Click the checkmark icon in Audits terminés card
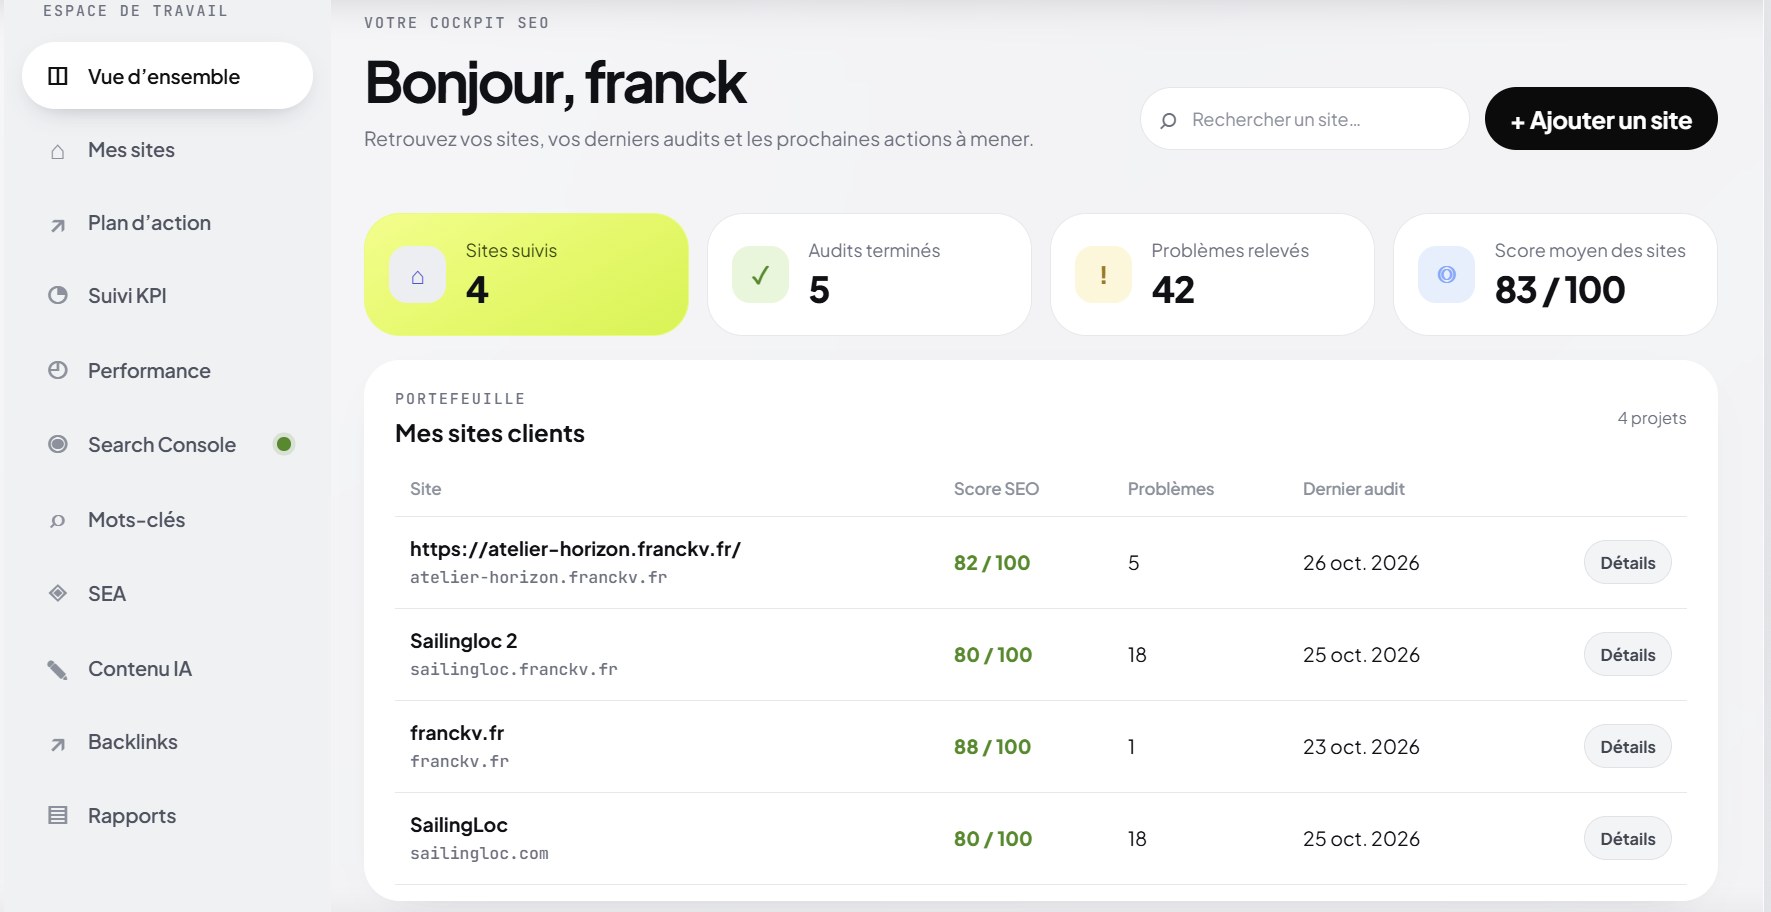Screen dimensions: 1771x912 coord(760,275)
